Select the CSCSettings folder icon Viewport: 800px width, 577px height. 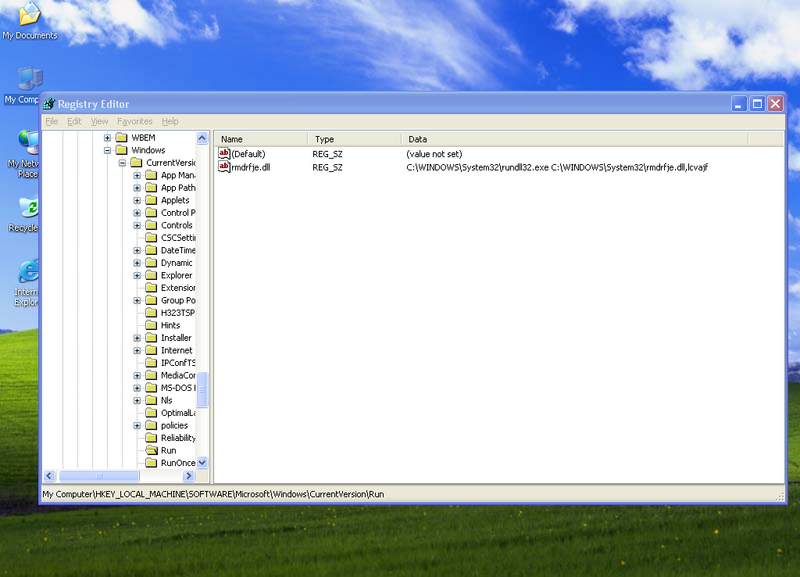click(x=151, y=238)
